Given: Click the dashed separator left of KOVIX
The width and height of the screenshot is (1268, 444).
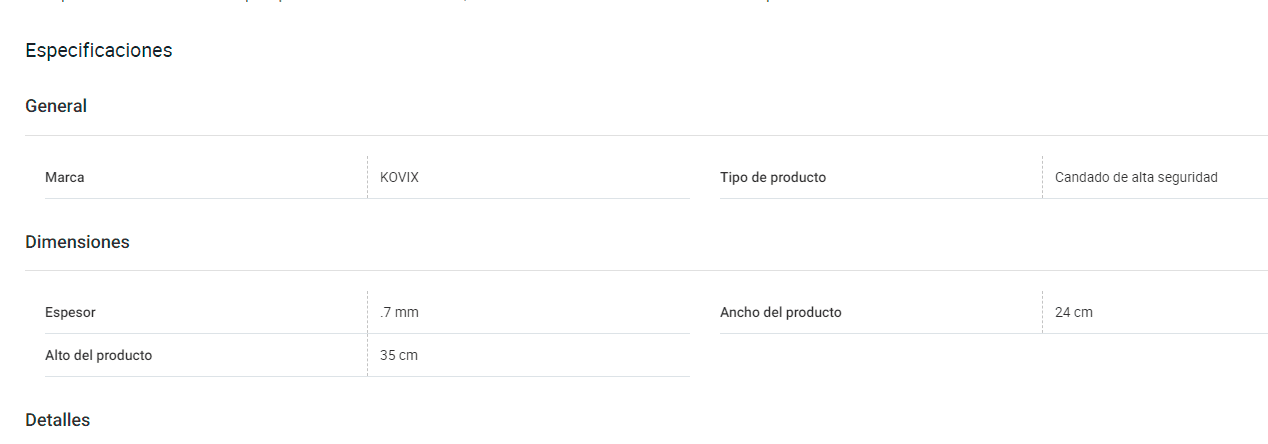Looking at the screenshot, I should pyautogui.click(x=367, y=177).
